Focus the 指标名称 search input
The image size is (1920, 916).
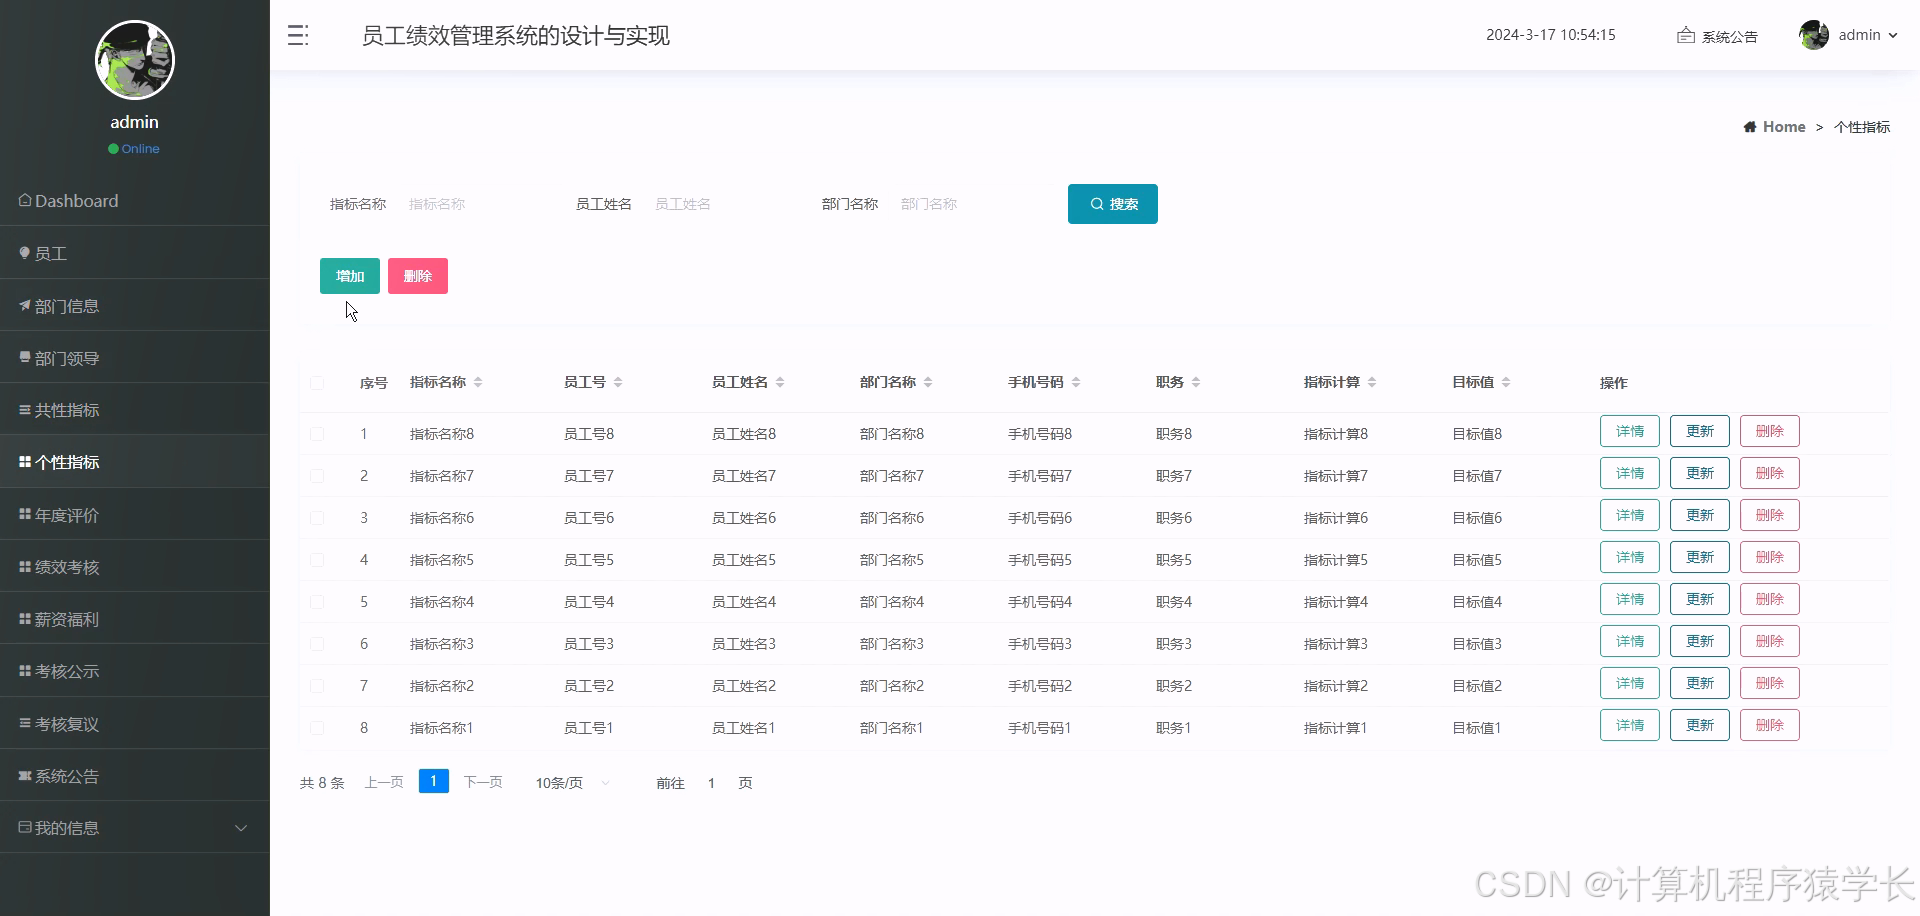point(474,204)
